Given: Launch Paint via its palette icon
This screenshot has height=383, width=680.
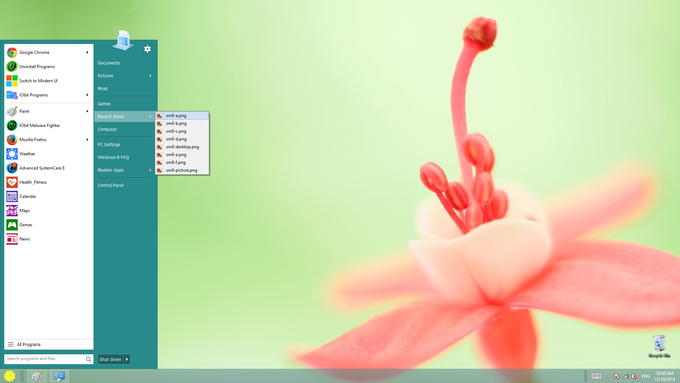Looking at the screenshot, I should pos(12,111).
